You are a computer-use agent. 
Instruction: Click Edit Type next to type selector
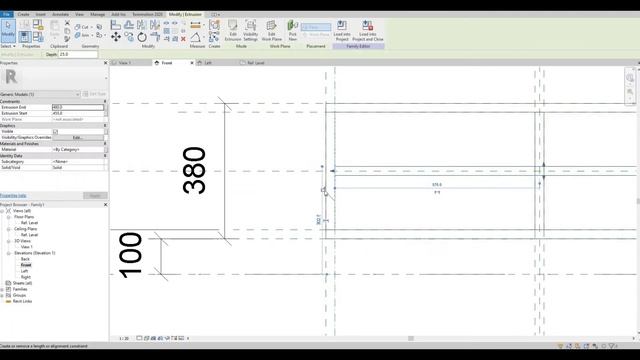(x=95, y=94)
